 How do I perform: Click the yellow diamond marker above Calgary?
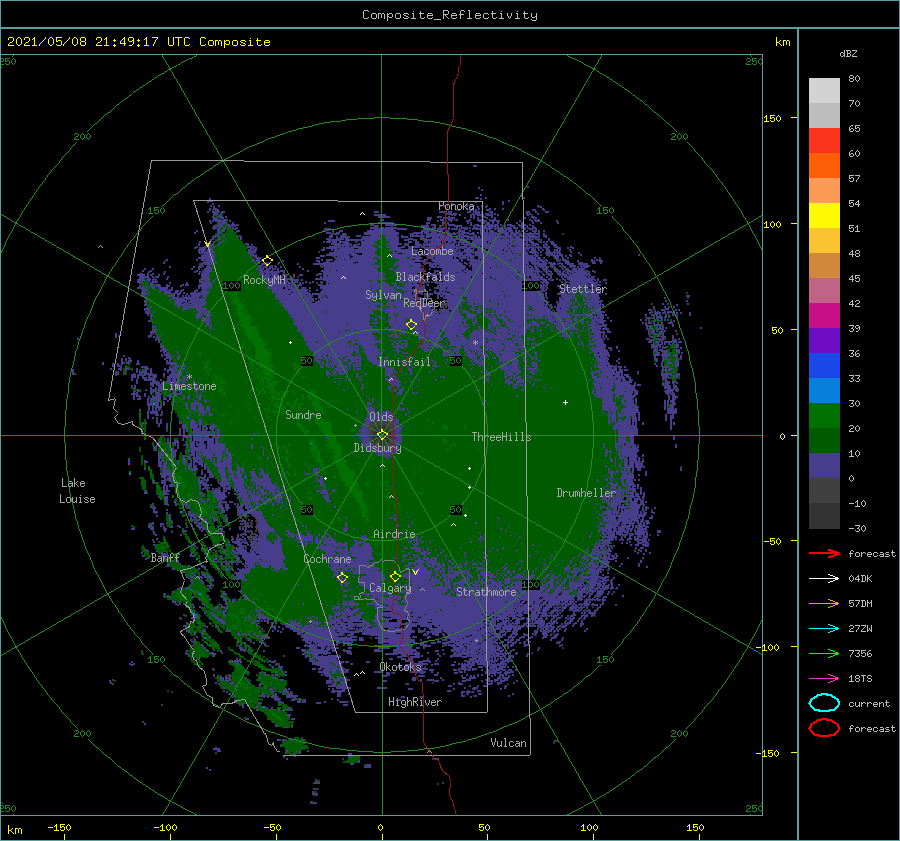coord(395,576)
